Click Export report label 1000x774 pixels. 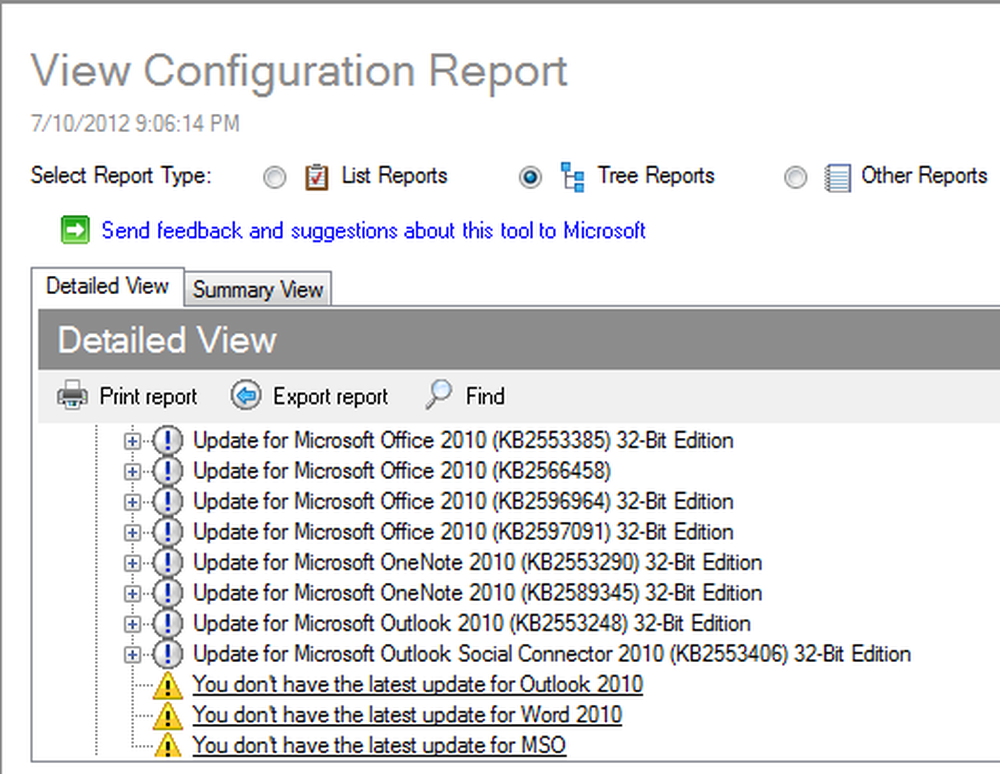[x=330, y=397]
